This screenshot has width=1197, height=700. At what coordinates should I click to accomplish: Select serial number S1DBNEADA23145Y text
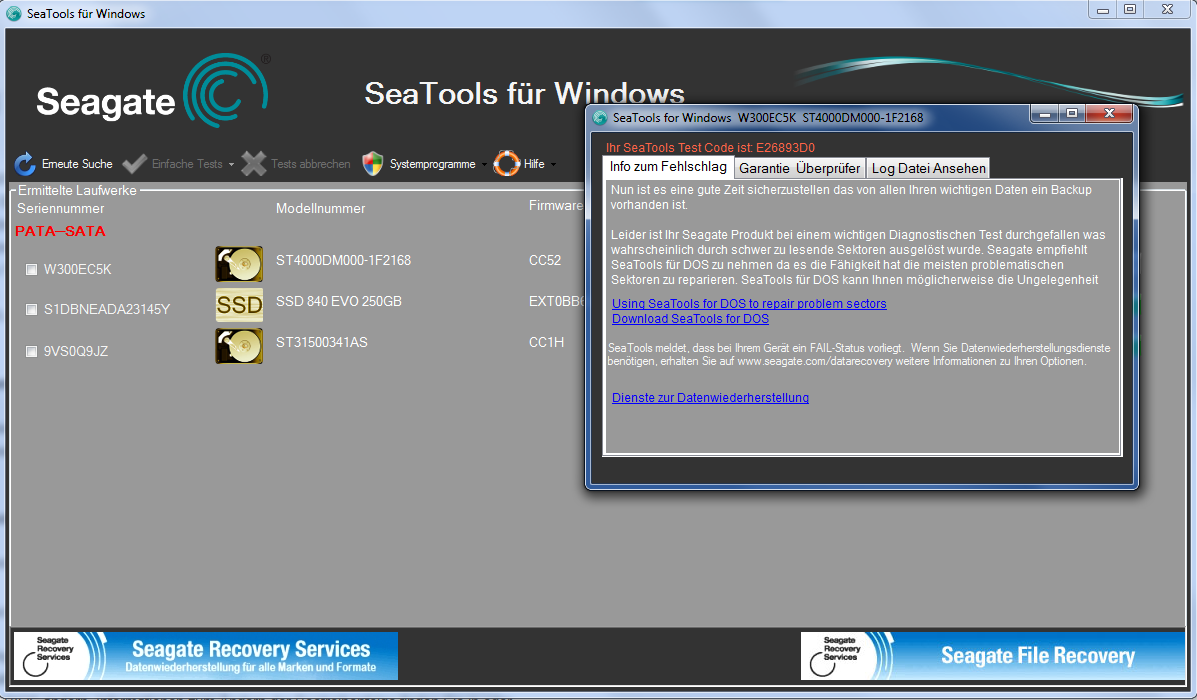(107, 309)
